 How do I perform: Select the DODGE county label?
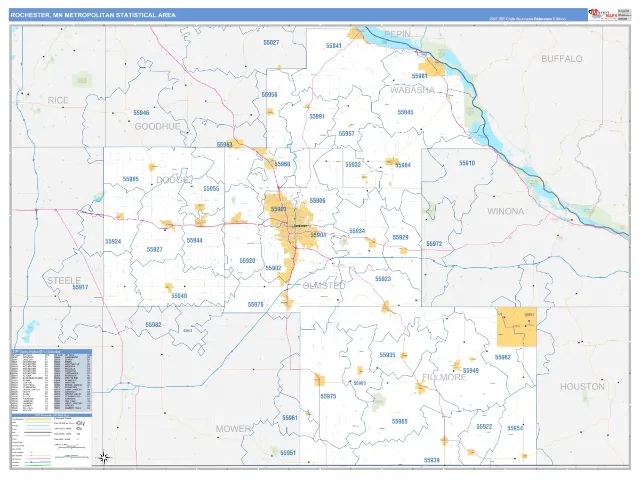(x=173, y=180)
